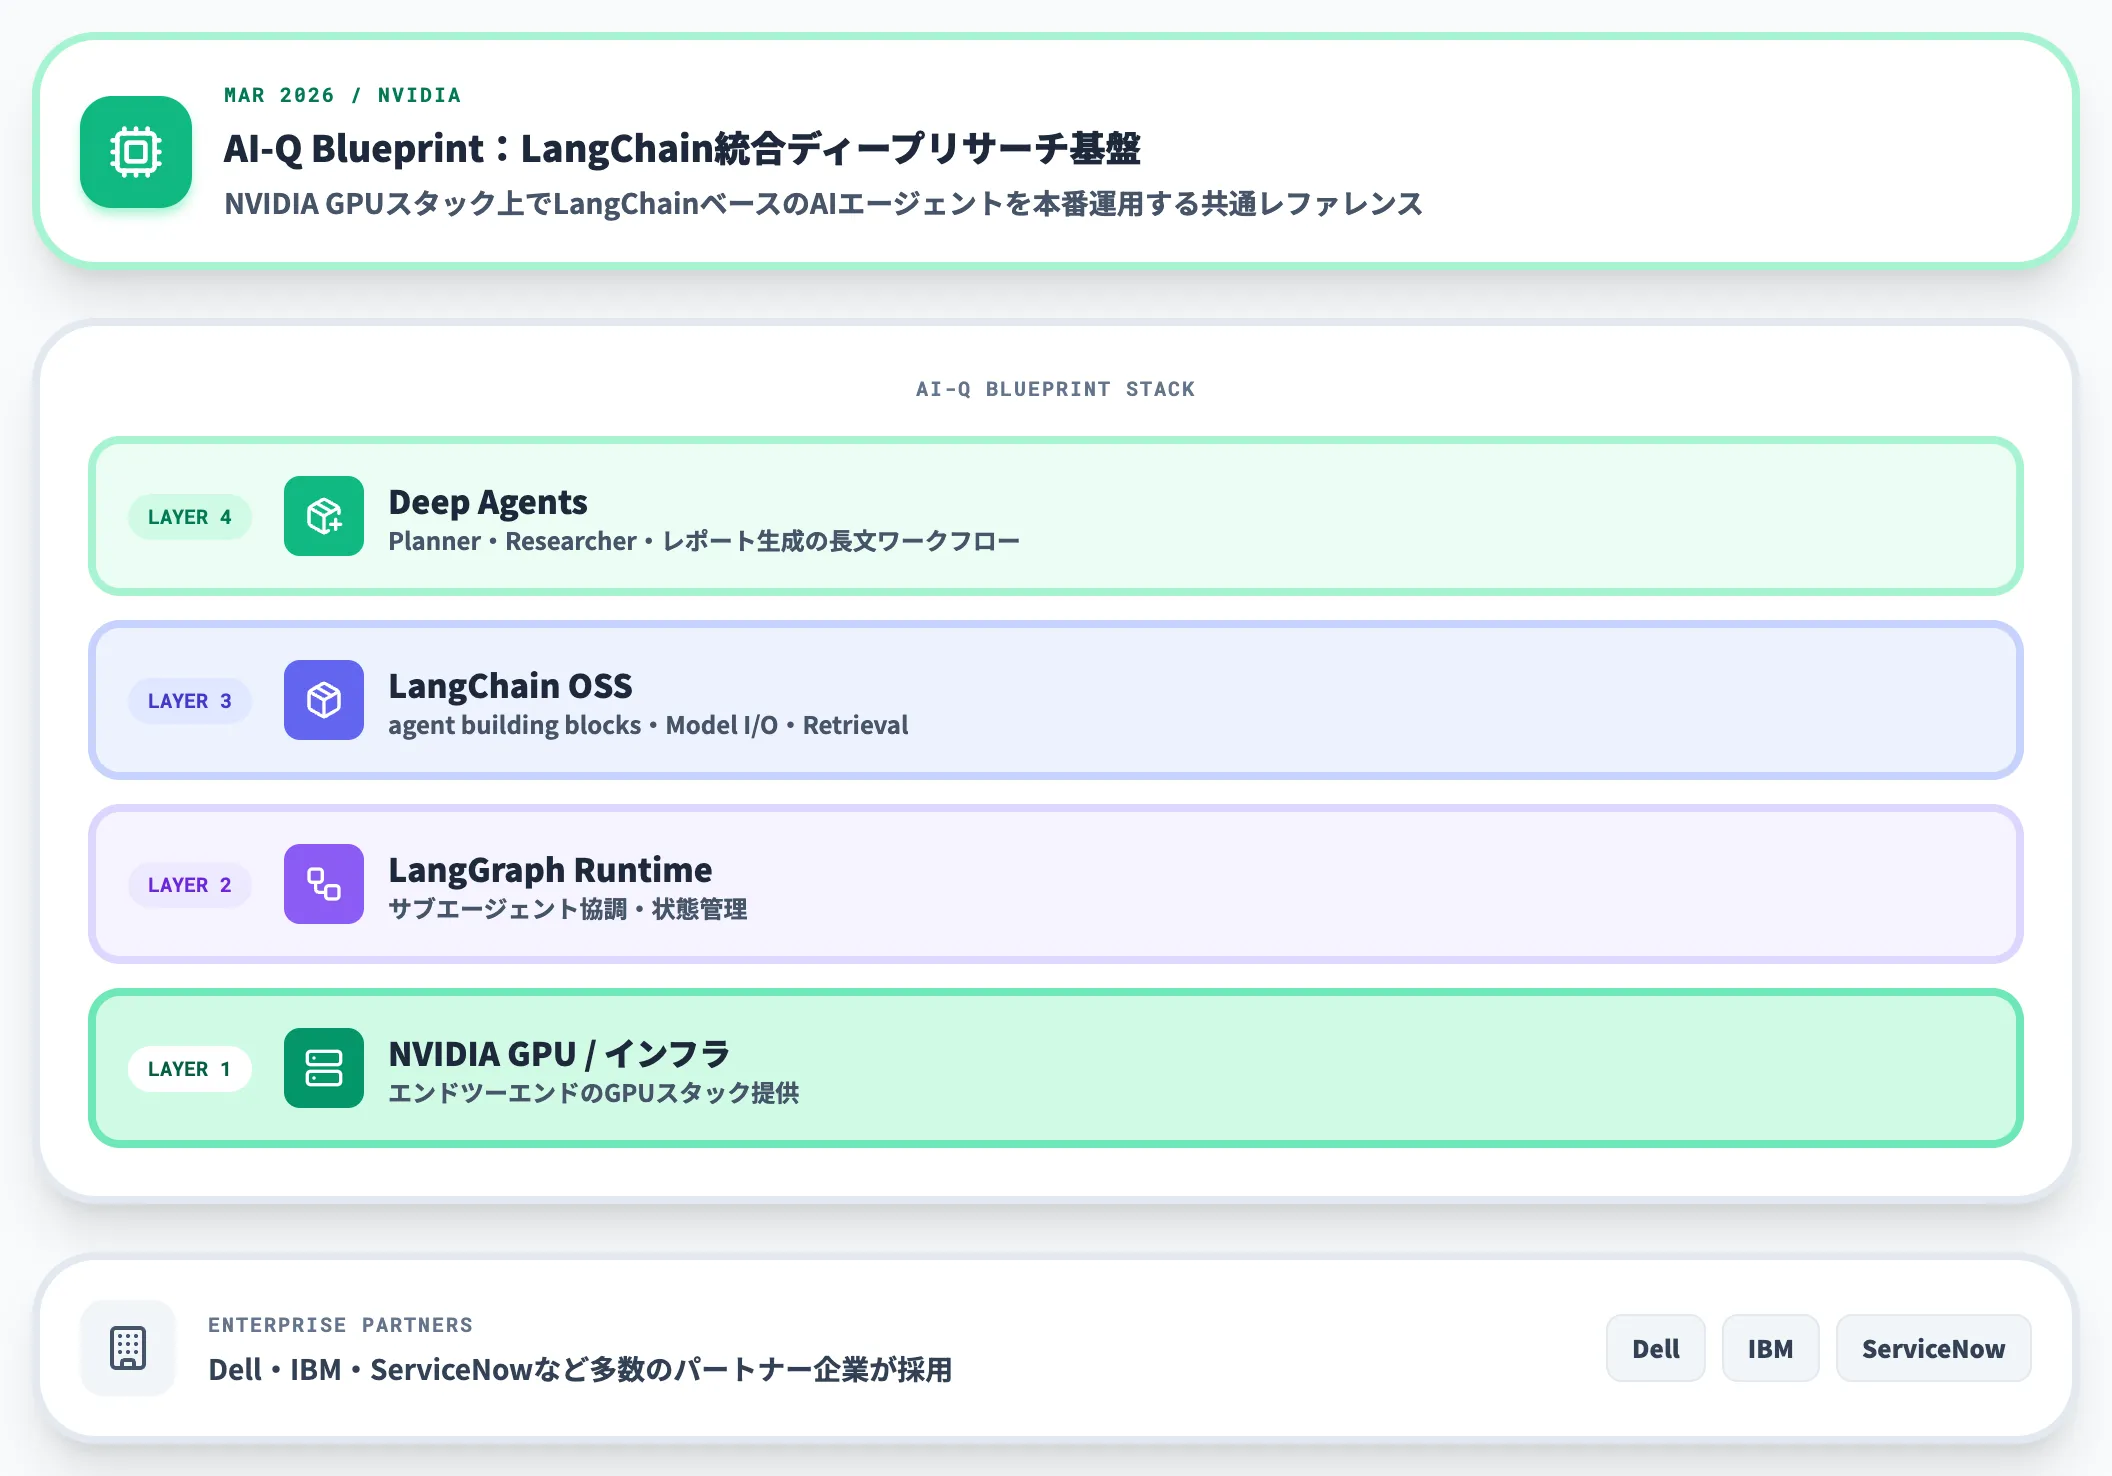The width and height of the screenshot is (2112, 1476).
Task: Click the AI-Q BLUEPRINT STACK heading
Action: (1056, 389)
